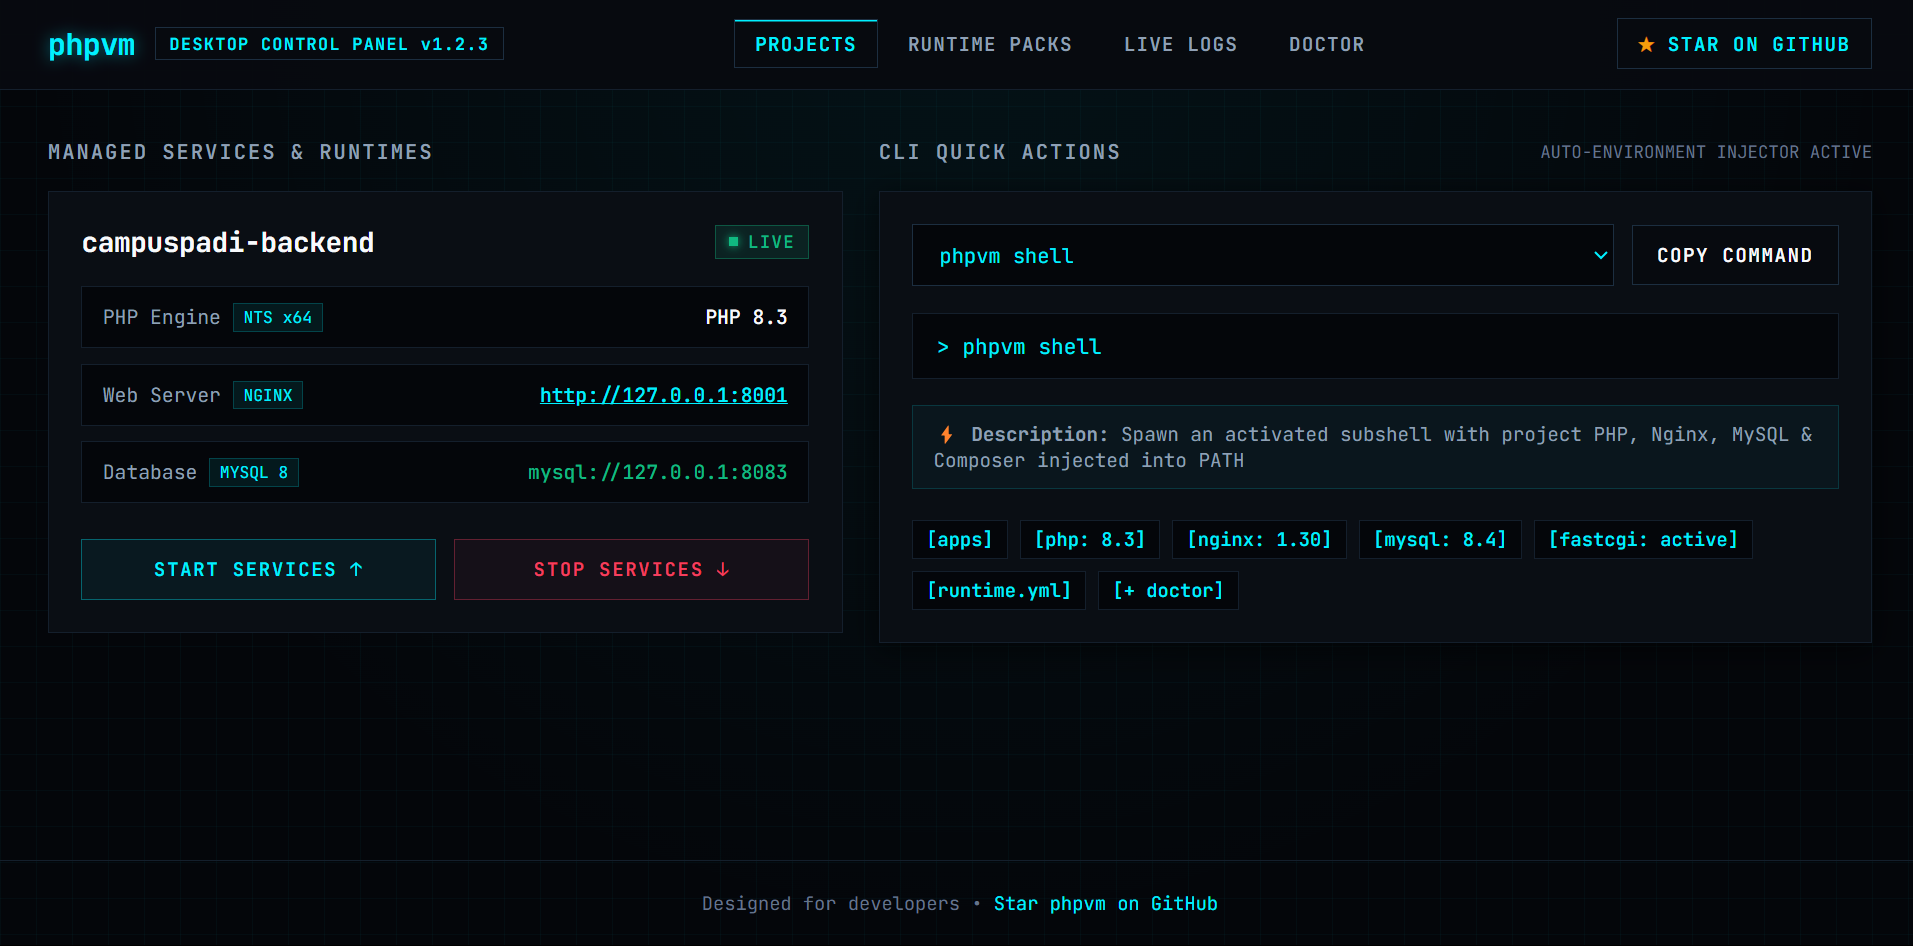Viewport: 1913px width, 946px height.
Task: Click the green LIVE status indicator
Action: click(762, 242)
